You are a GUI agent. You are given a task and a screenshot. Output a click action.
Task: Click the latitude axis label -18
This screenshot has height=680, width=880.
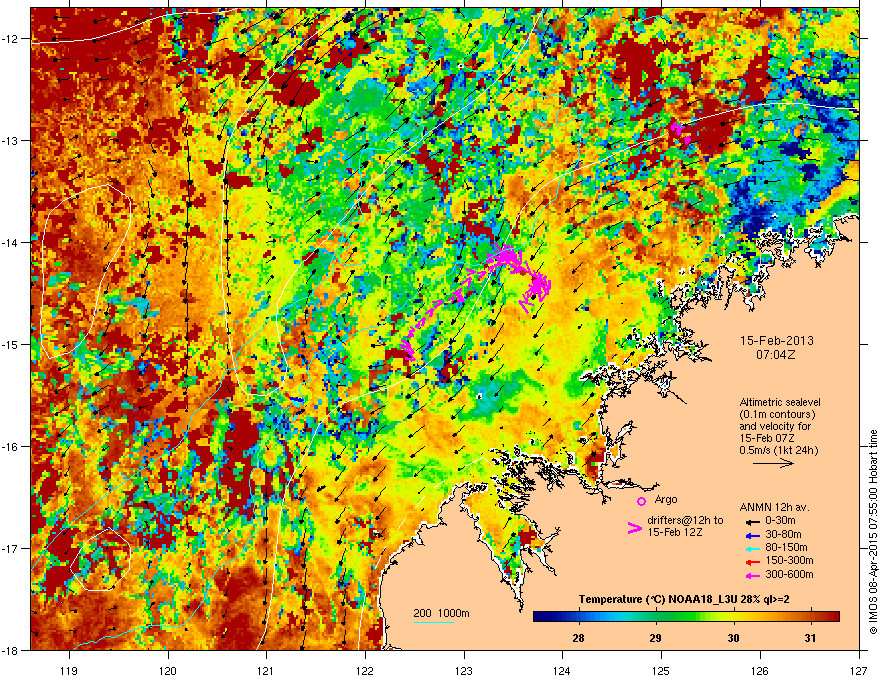click(11, 650)
